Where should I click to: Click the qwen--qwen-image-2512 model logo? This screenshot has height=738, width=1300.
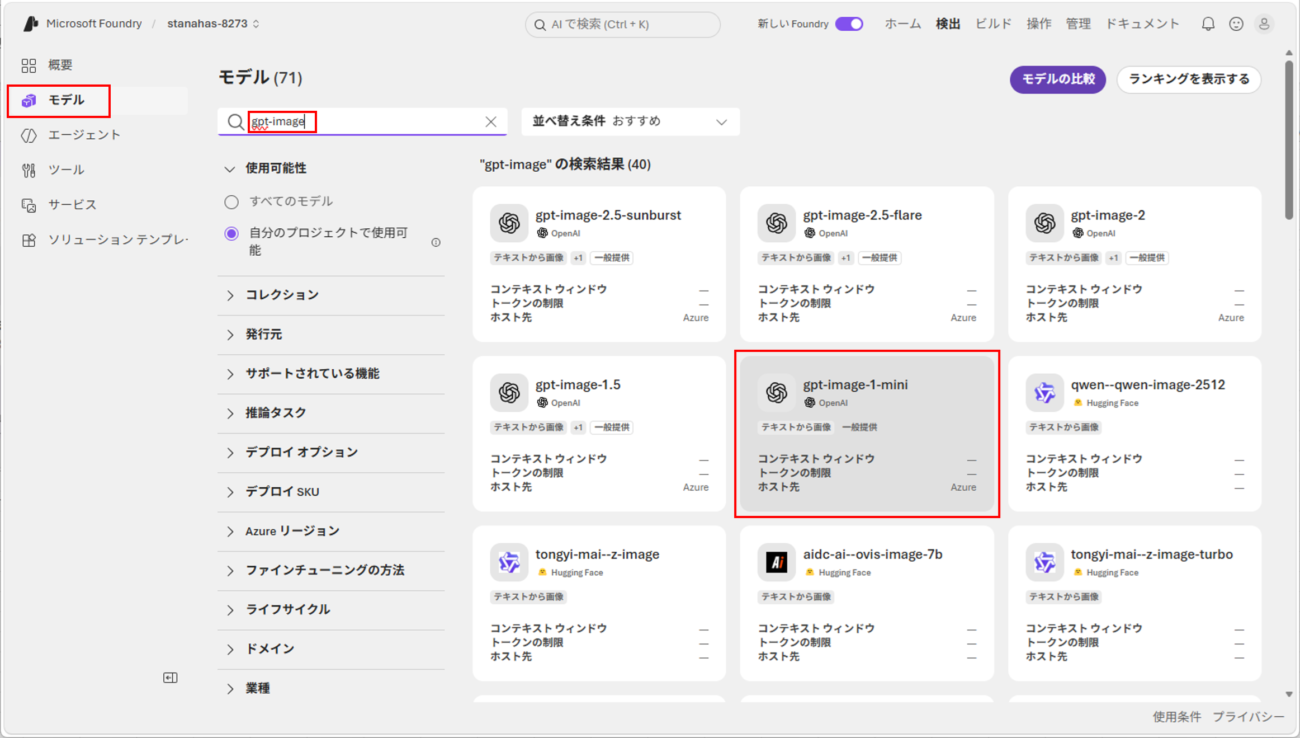click(x=1045, y=394)
